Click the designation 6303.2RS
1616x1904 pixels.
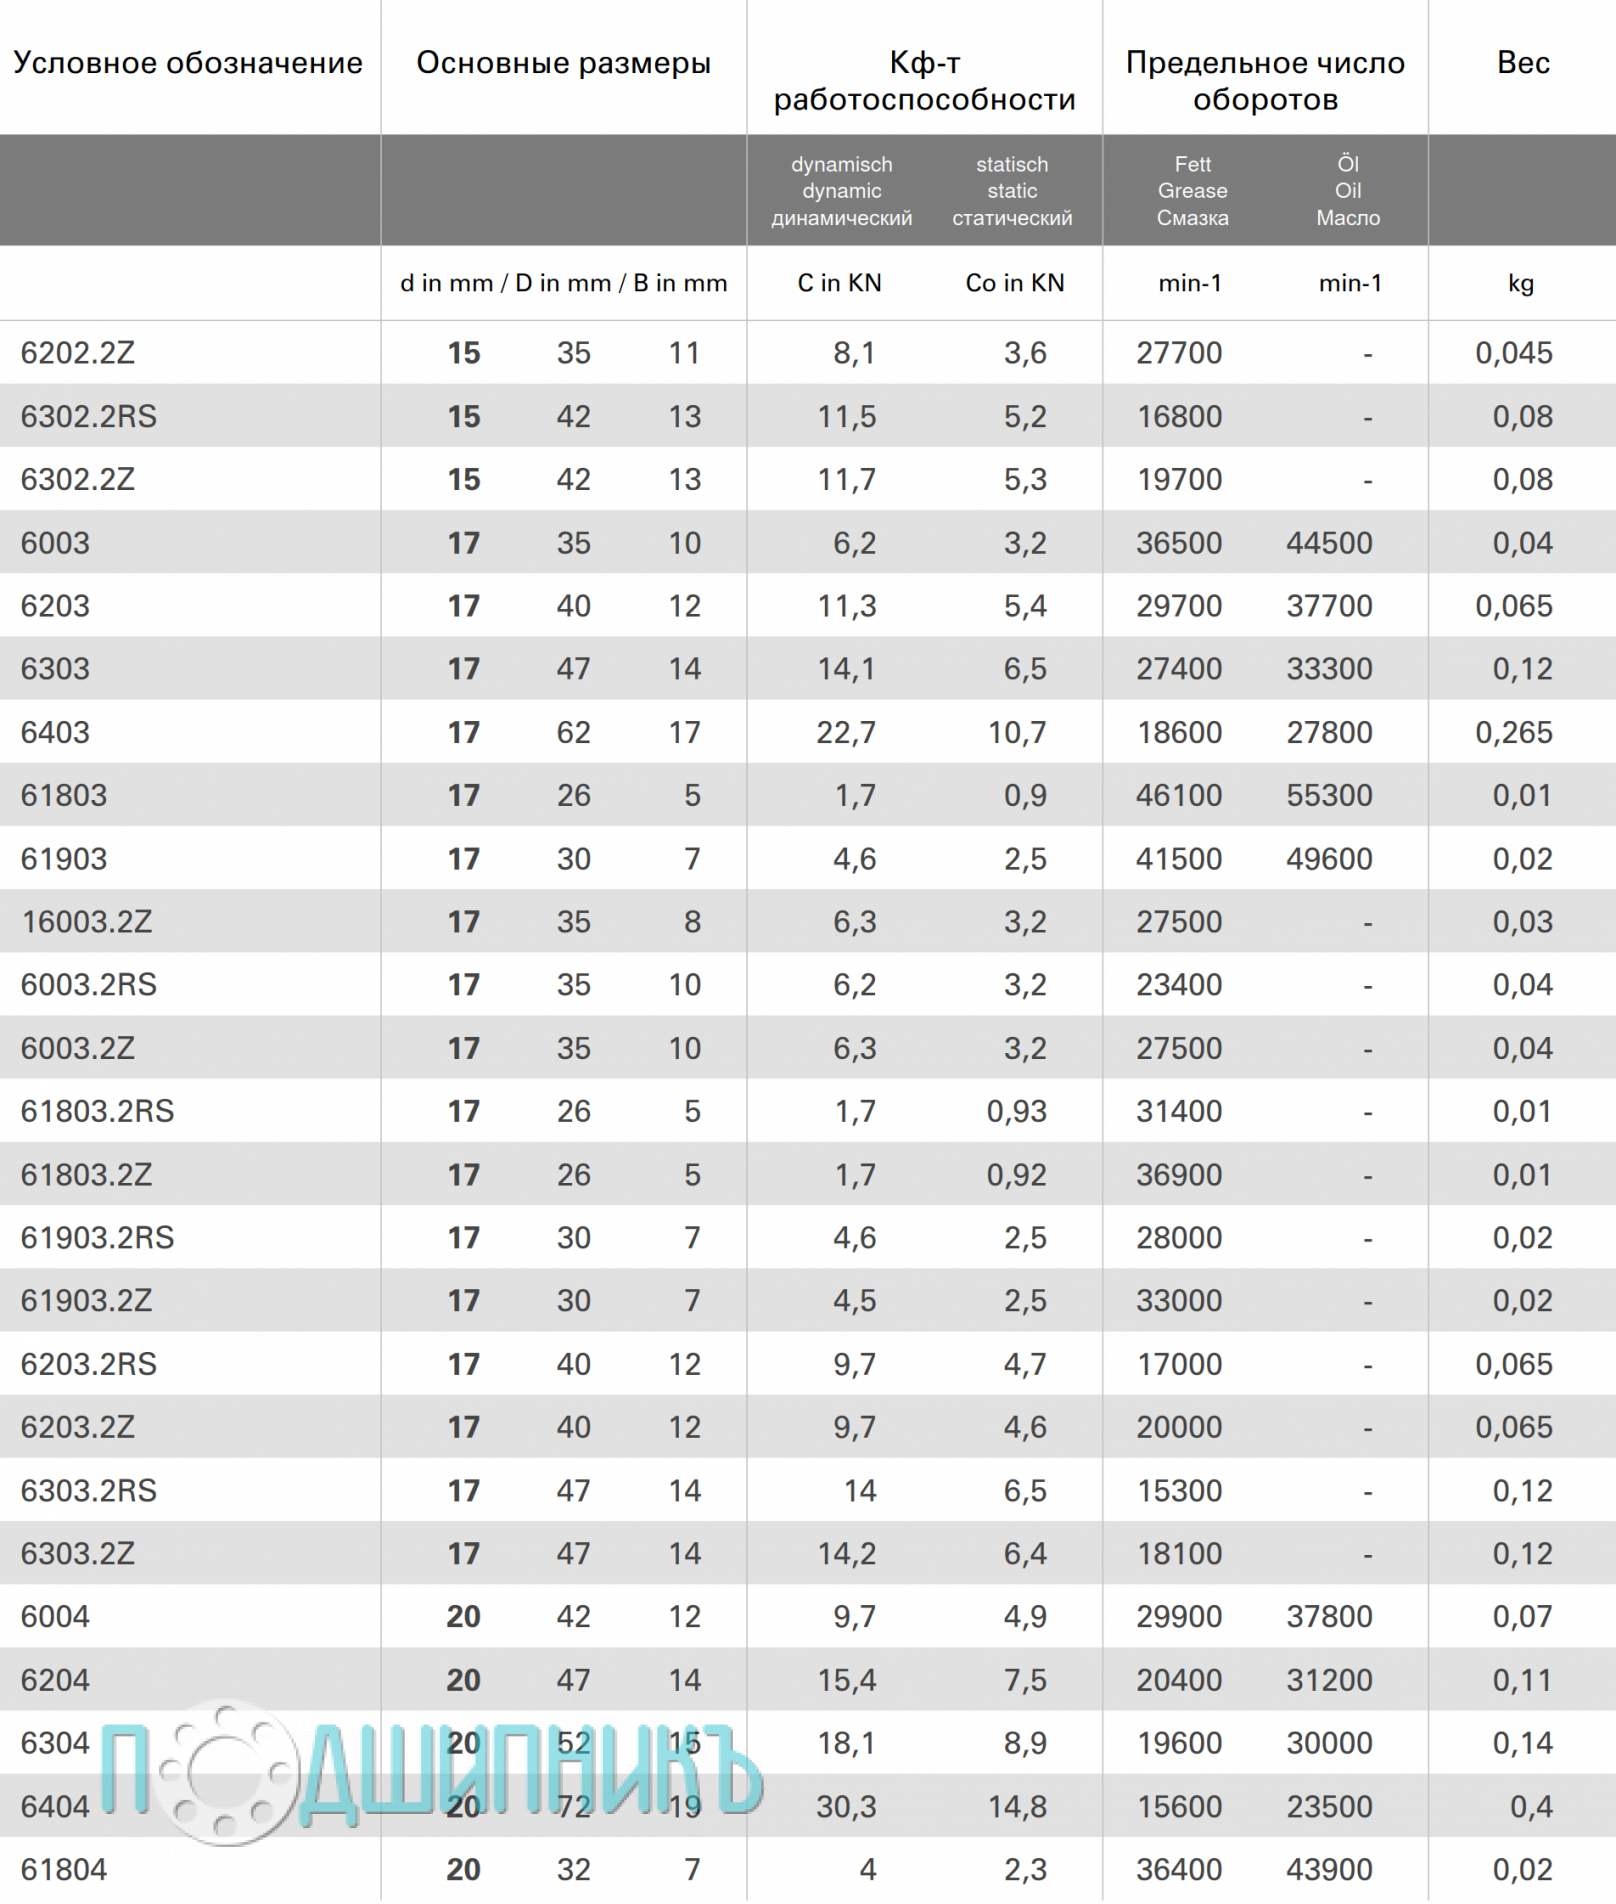tap(89, 1491)
